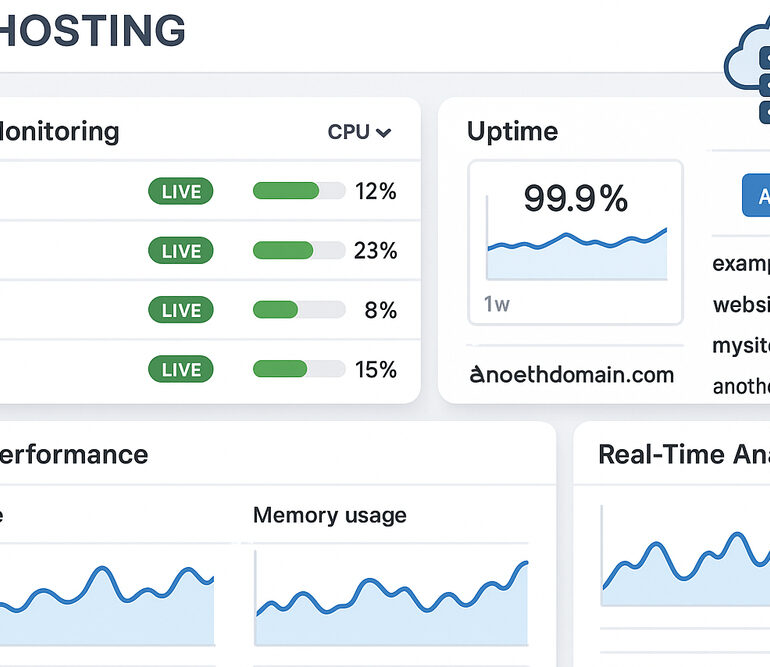Select the website domain starting with "examp"
The image size is (770, 667).
(741, 264)
